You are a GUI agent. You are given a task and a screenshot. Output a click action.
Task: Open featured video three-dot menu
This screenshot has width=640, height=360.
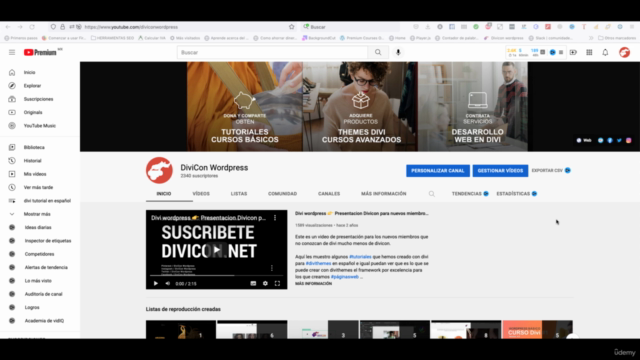click(275, 218)
